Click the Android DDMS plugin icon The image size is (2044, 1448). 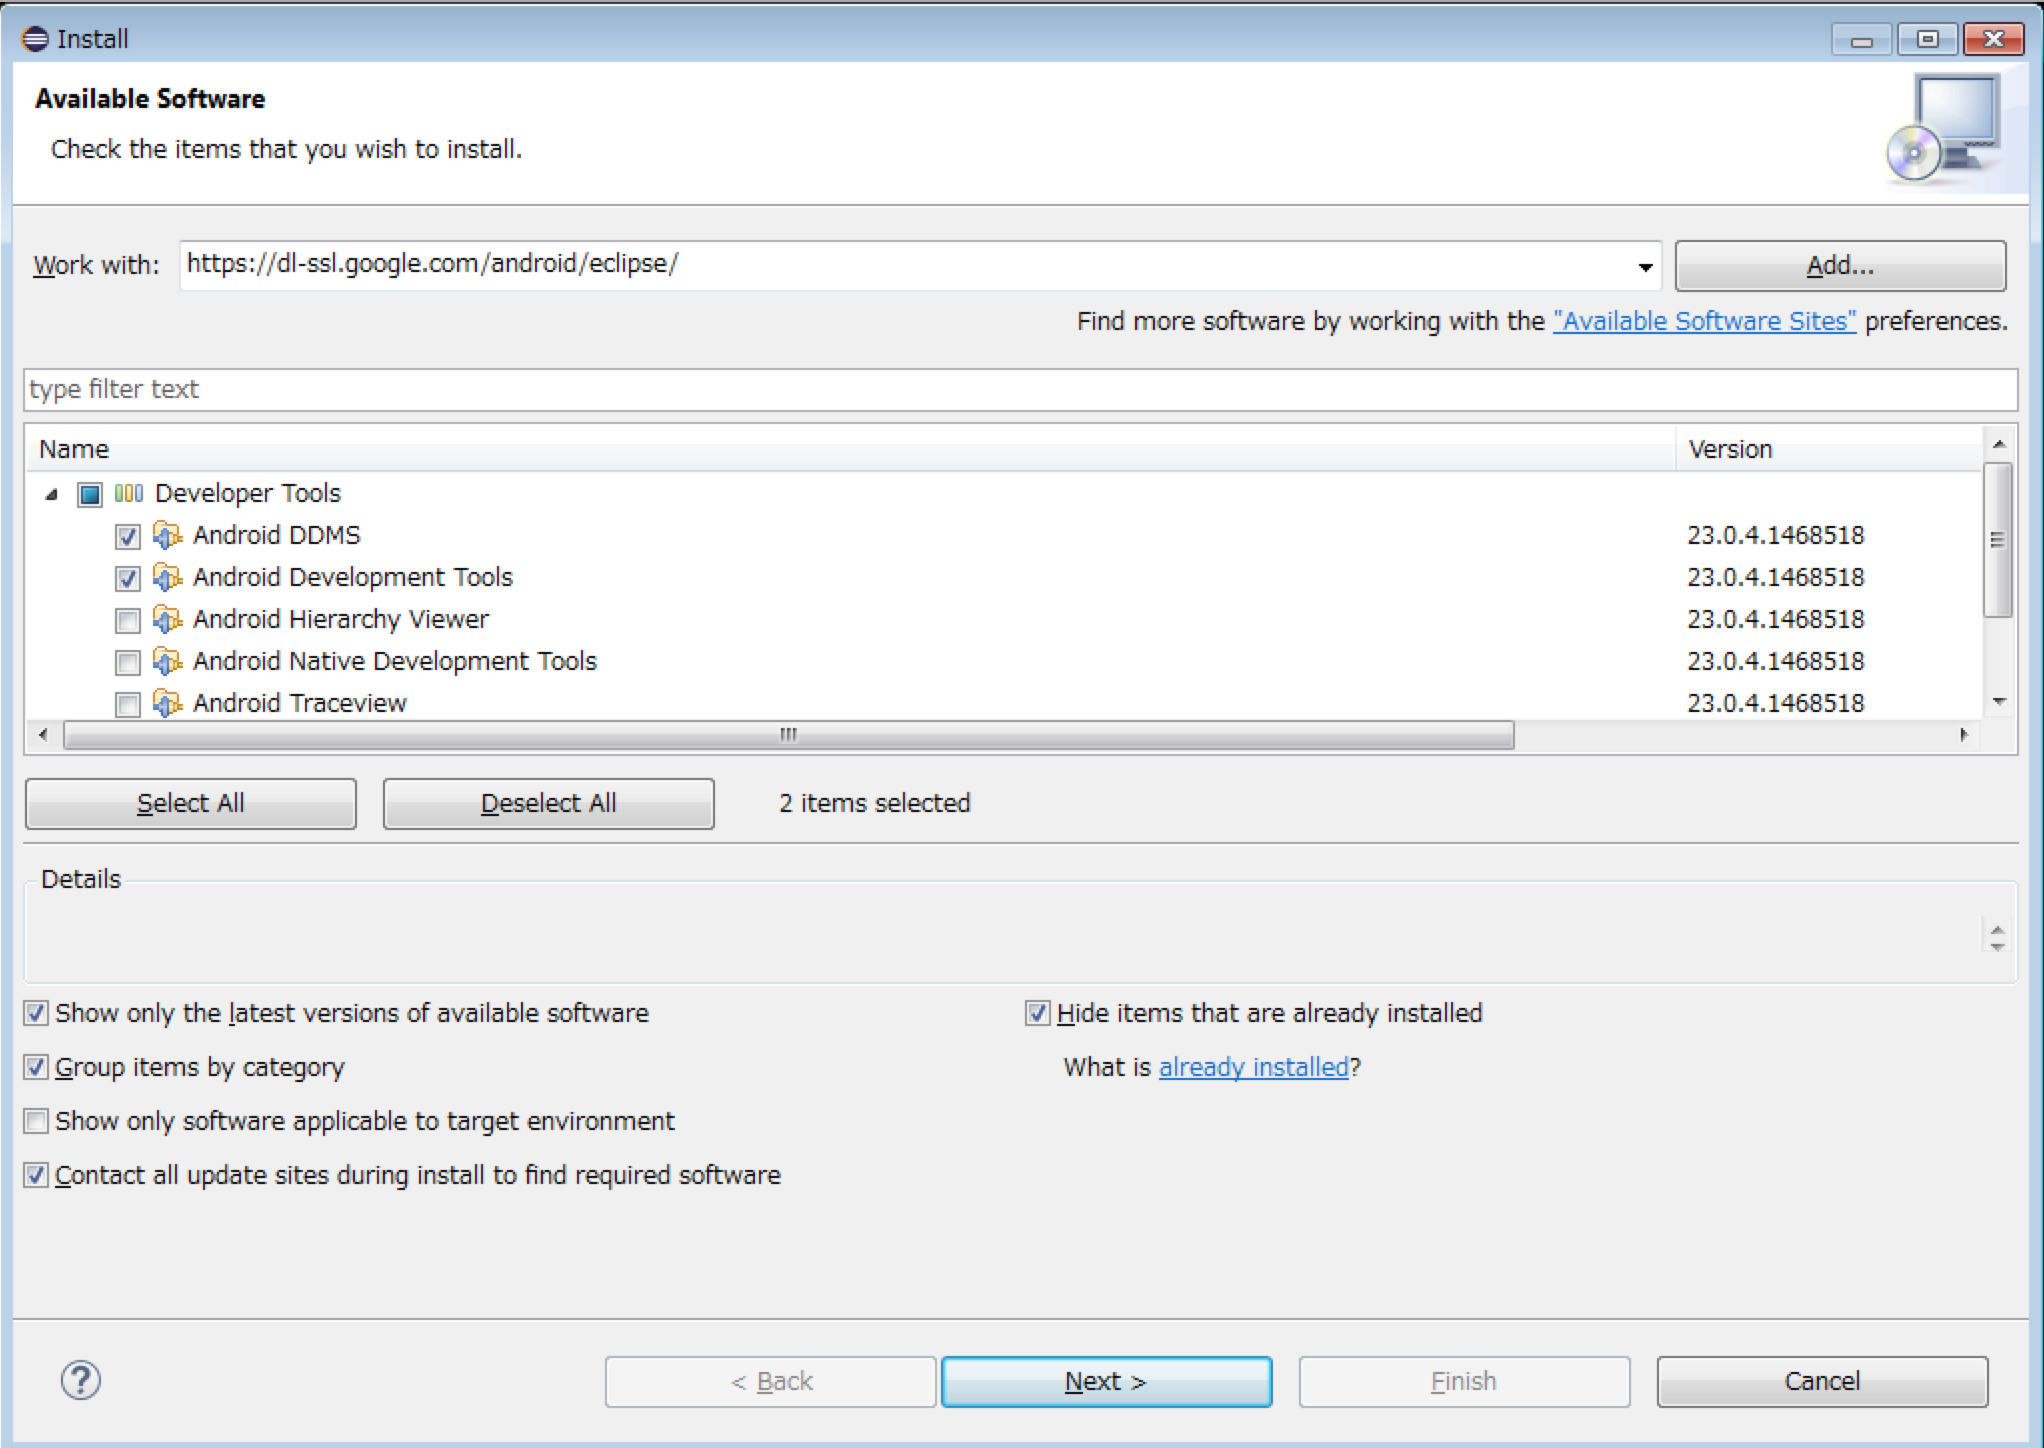[x=167, y=535]
